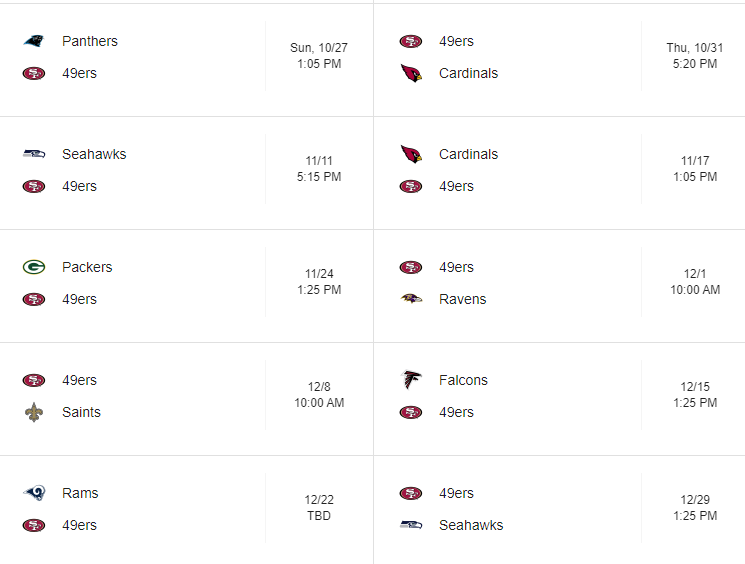Screen dimensions: 745x564
Task: Click the Rams team logo
Action: pyautogui.click(x=34, y=493)
